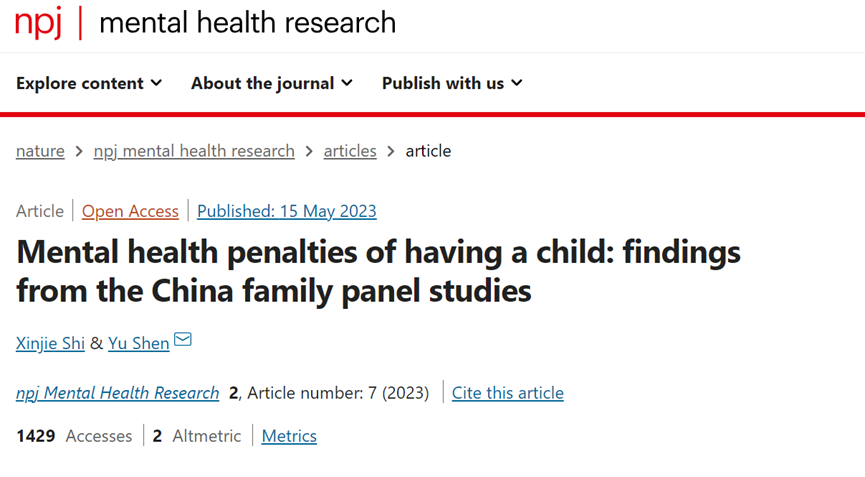Click Cite this article
This screenshot has height=477, width=865.
(508, 393)
